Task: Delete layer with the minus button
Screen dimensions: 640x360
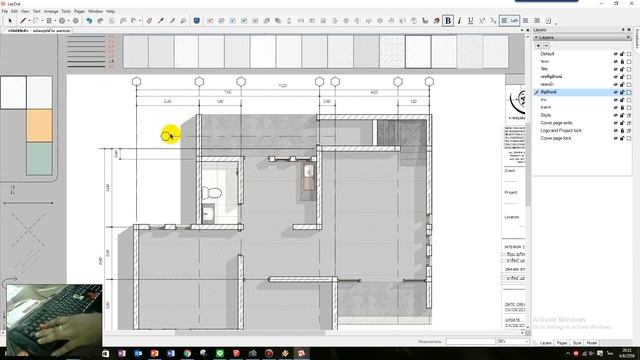Action: pos(546,46)
